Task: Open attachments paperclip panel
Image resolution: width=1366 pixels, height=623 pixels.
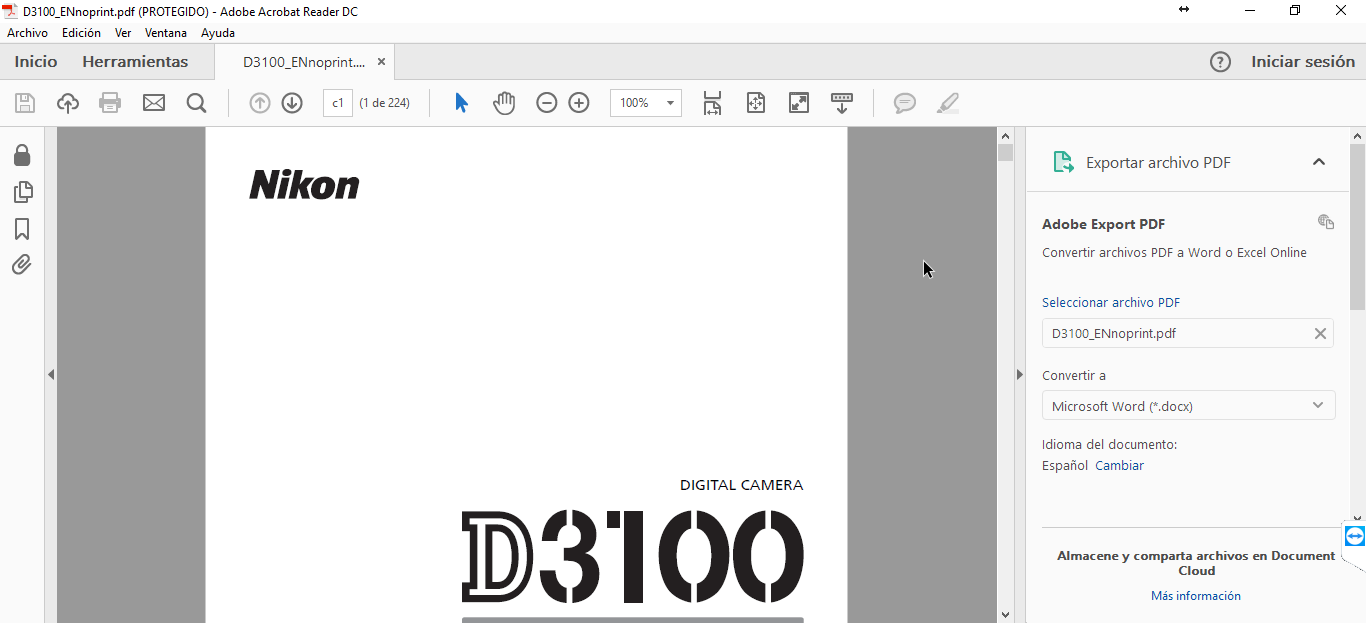Action: (x=22, y=265)
